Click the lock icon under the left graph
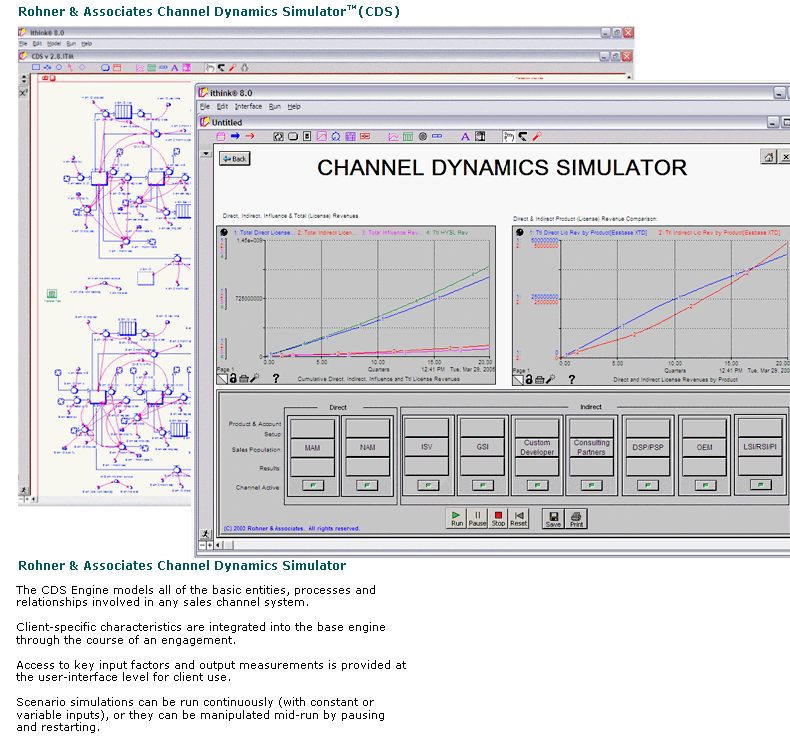 [233, 378]
